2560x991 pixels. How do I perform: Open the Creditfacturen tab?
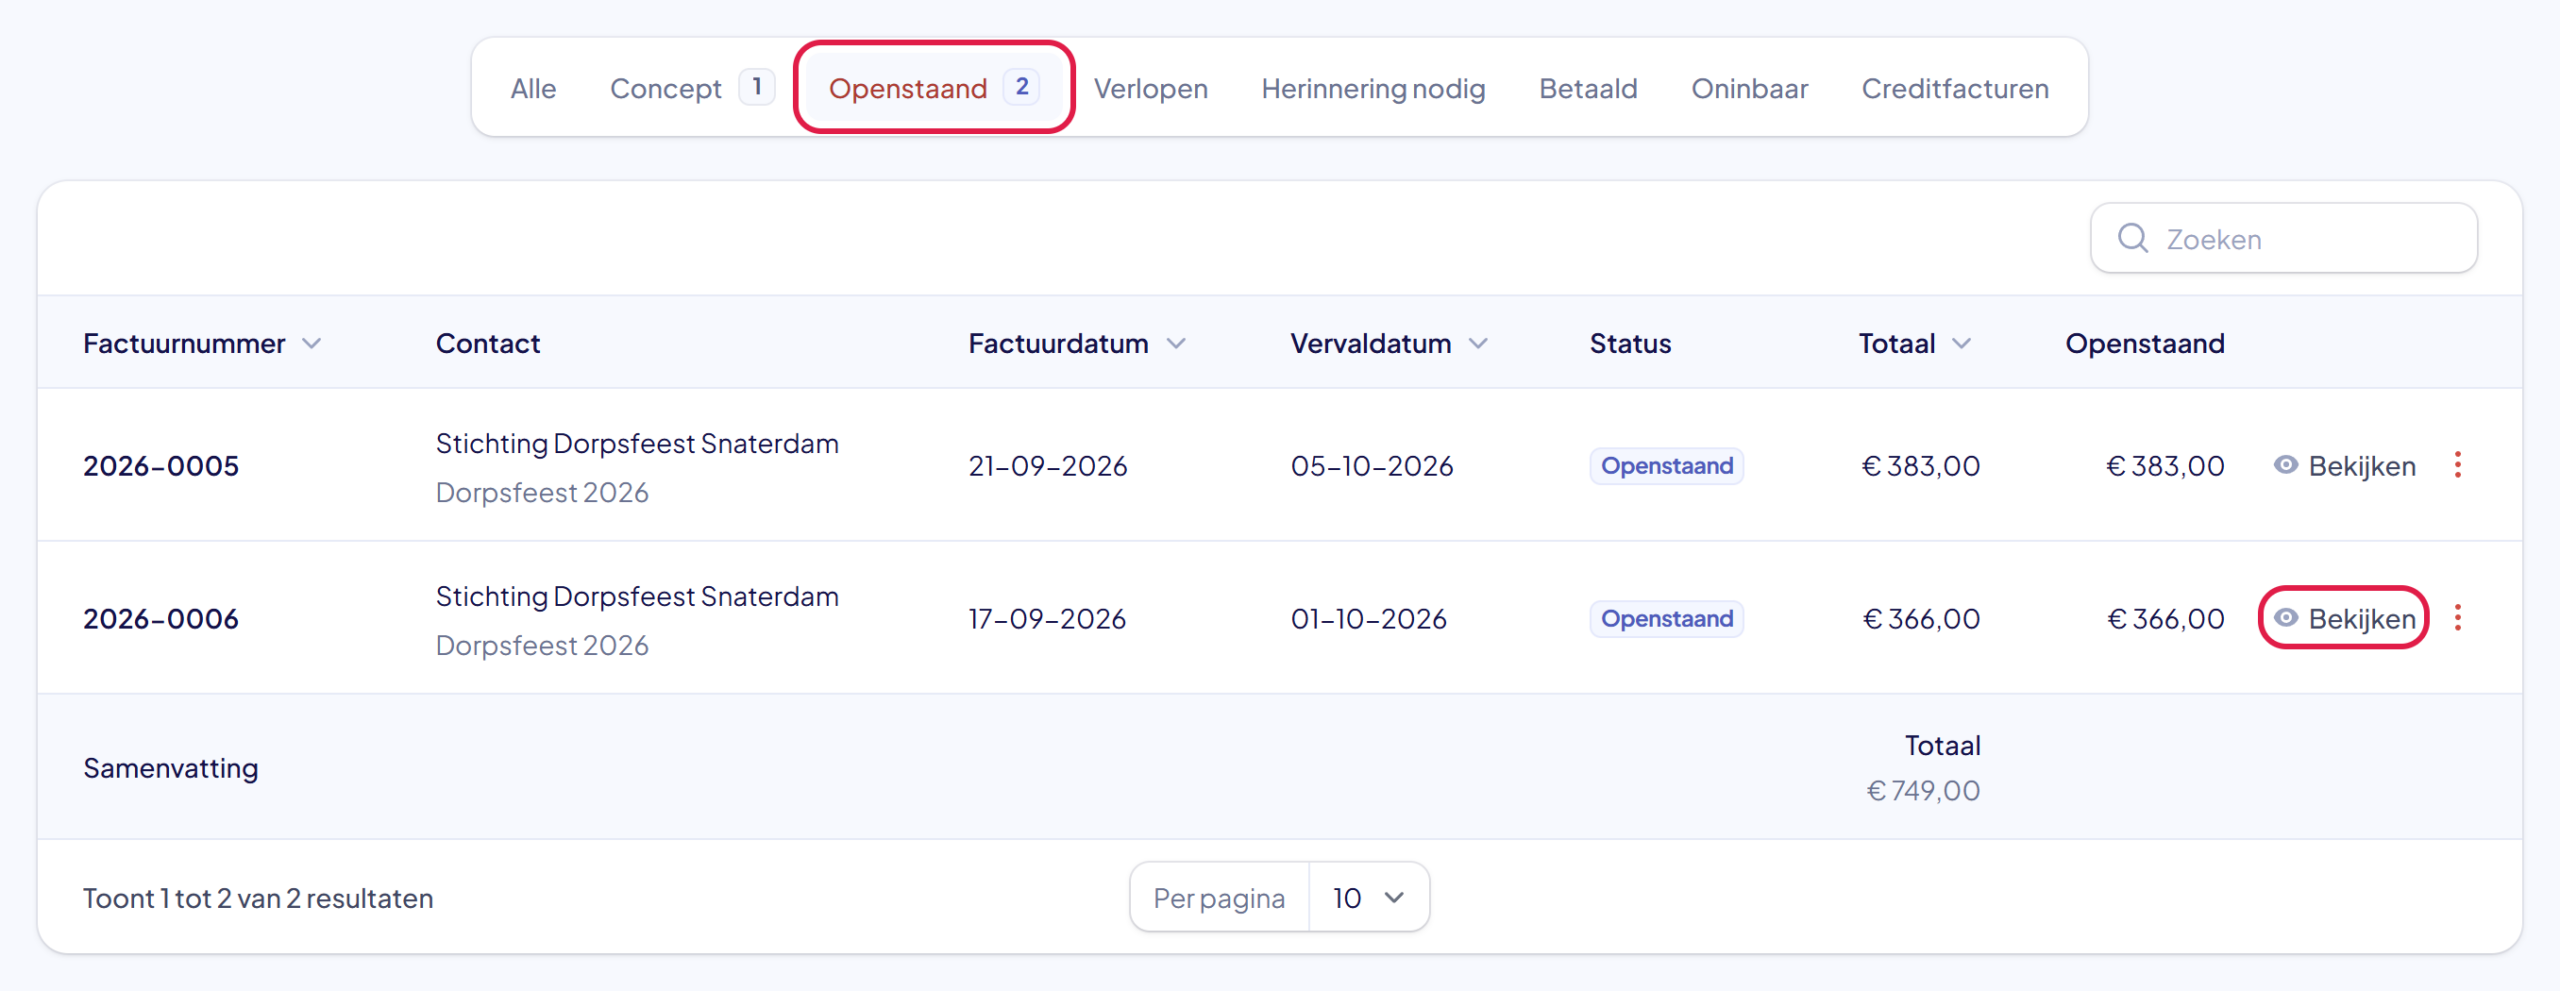[1954, 88]
